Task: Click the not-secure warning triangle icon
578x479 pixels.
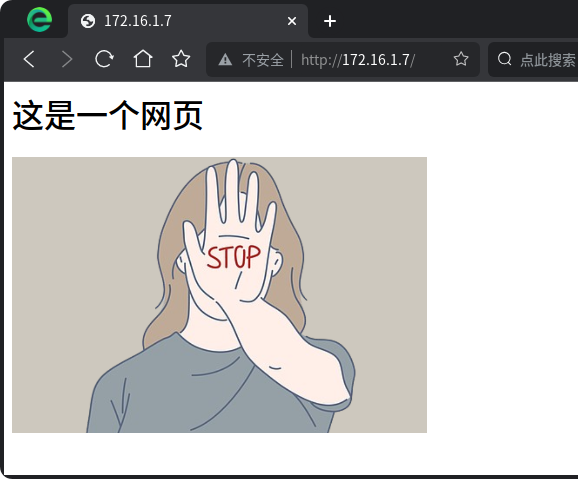Action: [225, 59]
